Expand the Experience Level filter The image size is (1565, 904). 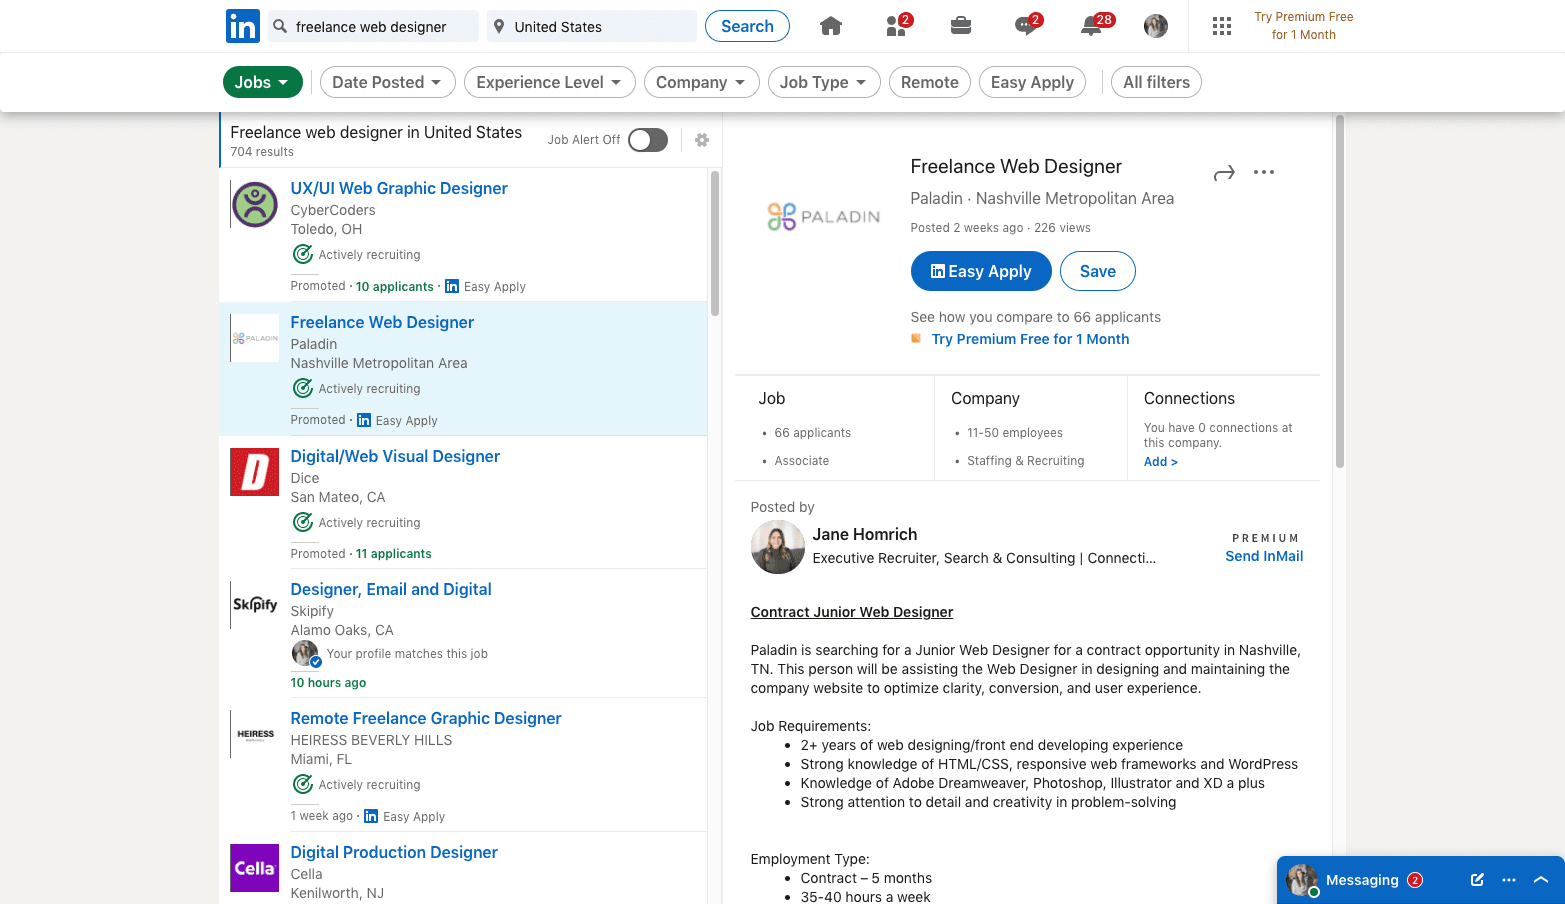tap(549, 82)
